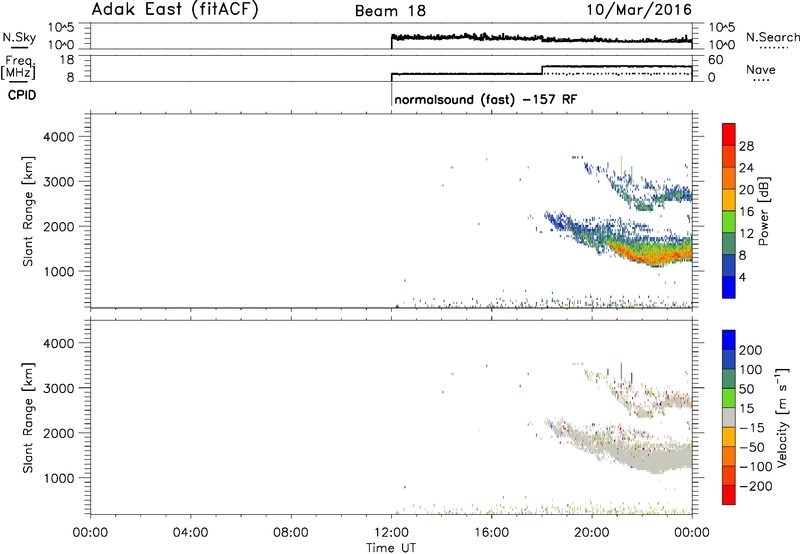Viewport: 800px width, 554px height.
Task: Click the sky noise trace in the top panel
Action: [x=541, y=38]
